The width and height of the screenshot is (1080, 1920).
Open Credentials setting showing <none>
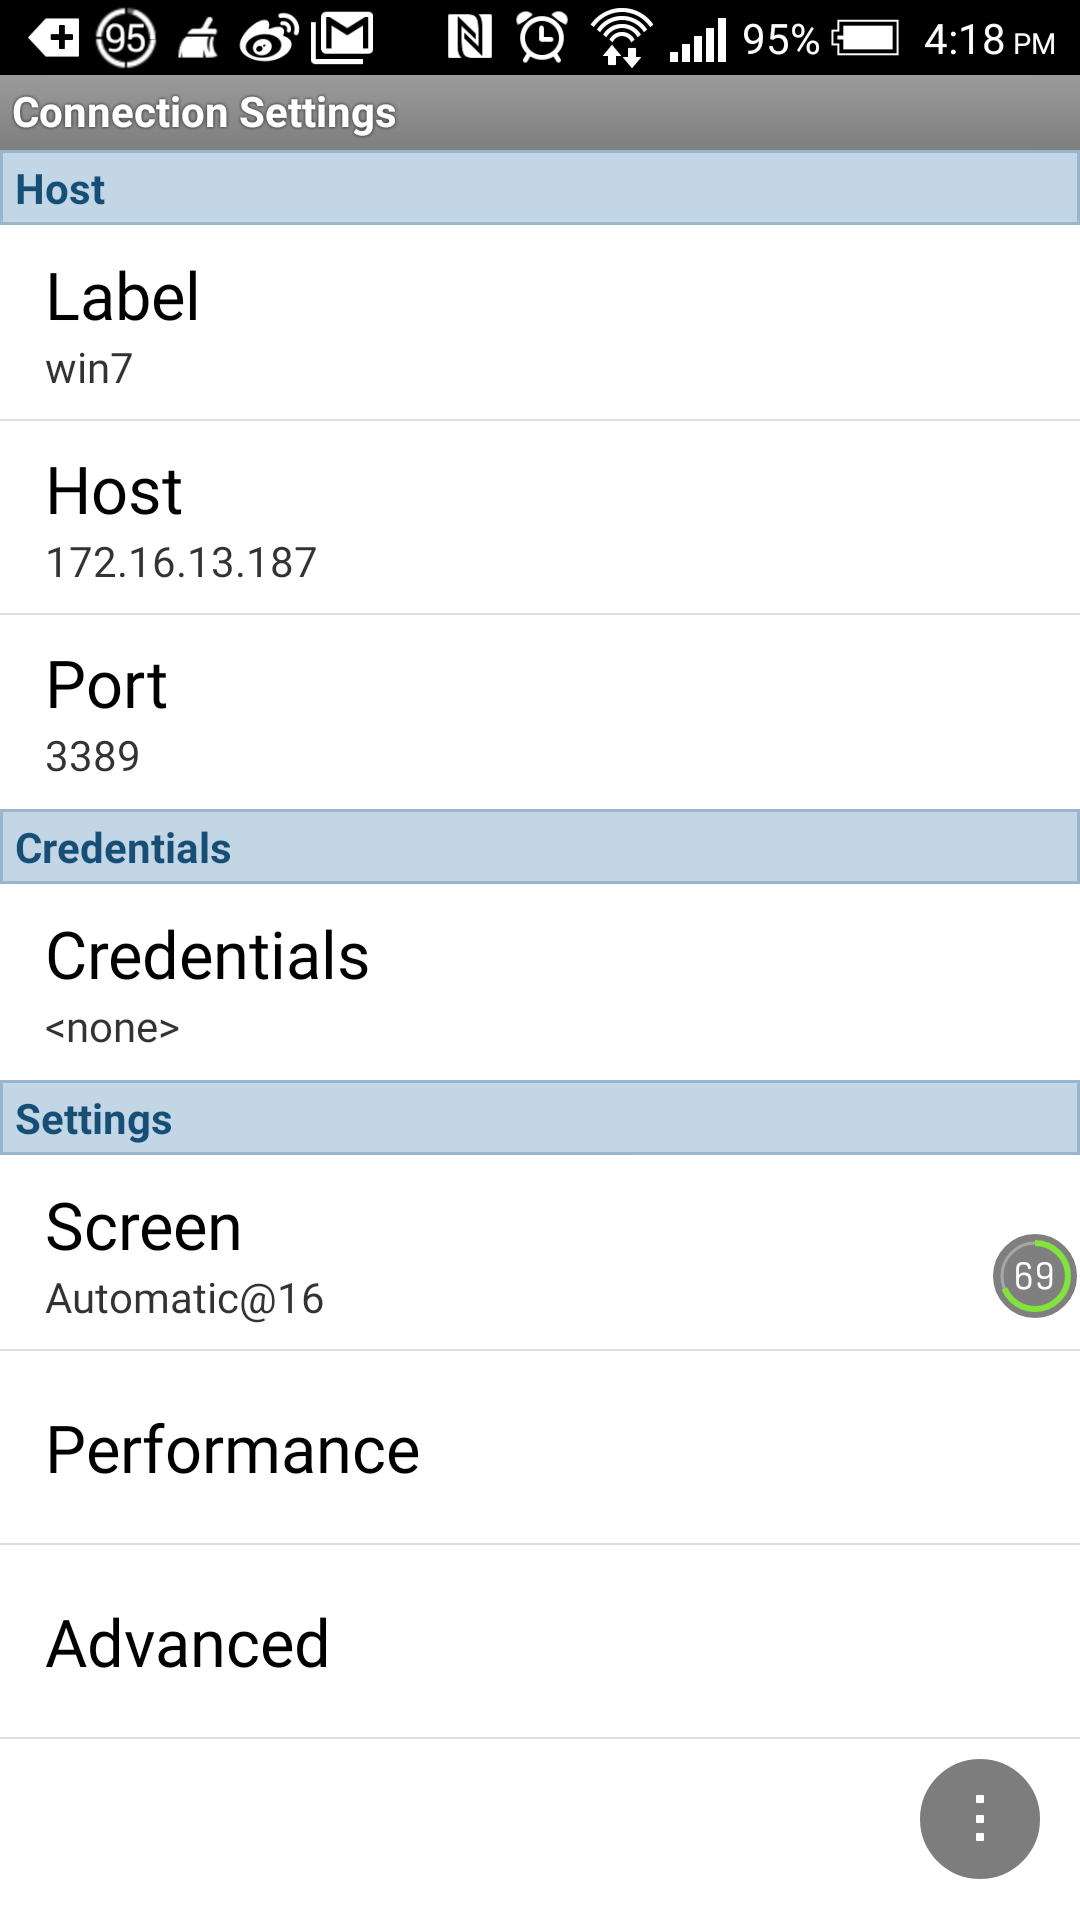point(540,982)
